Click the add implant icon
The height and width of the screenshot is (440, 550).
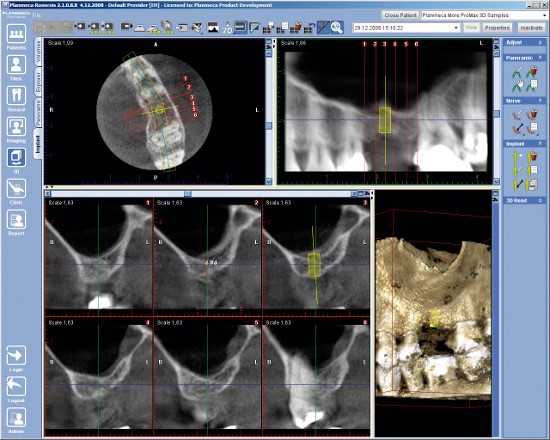[518, 156]
